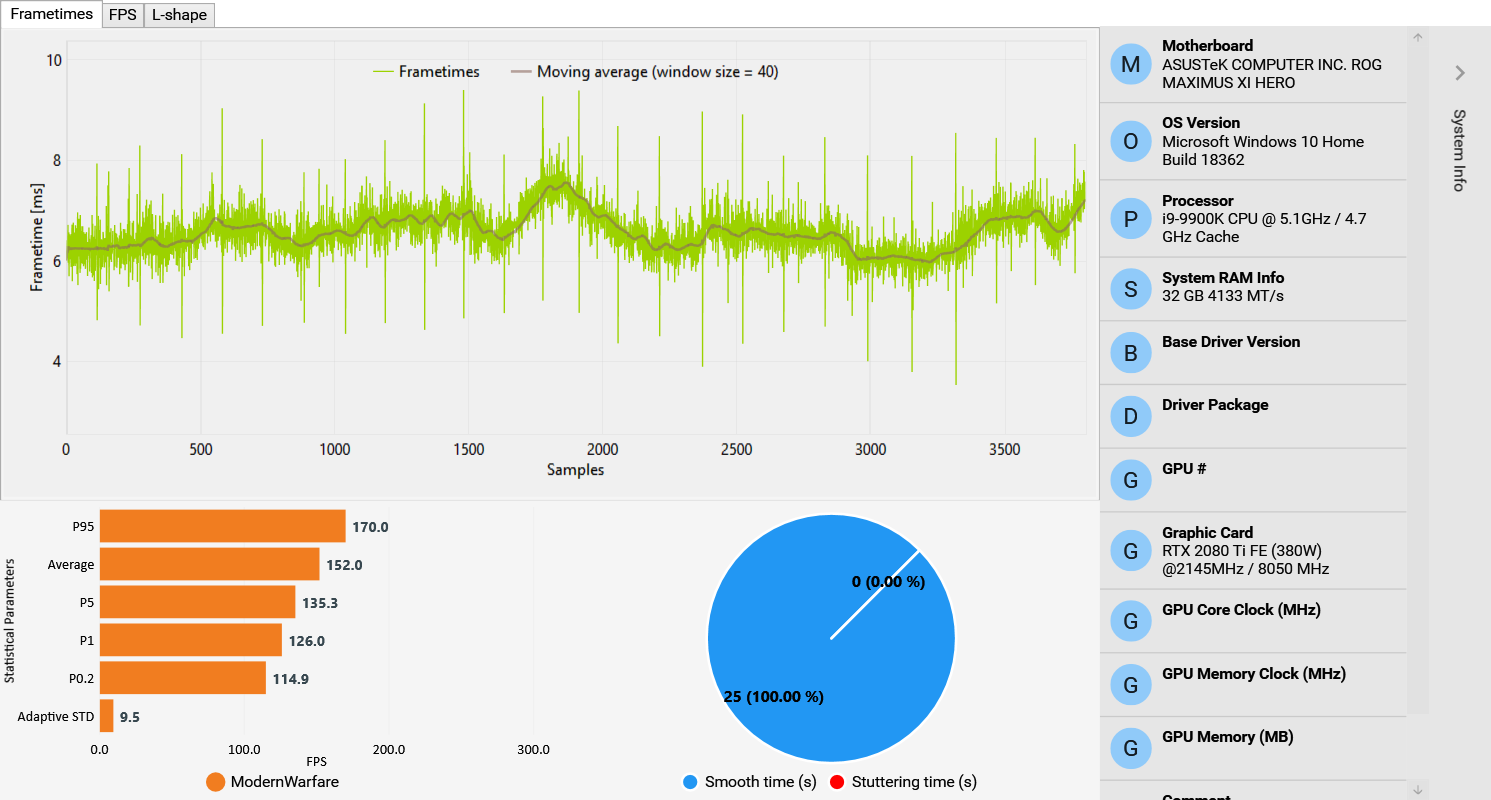Click the 135.3 P5 value label
The width and height of the screenshot is (1491, 800).
(x=320, y=603)
